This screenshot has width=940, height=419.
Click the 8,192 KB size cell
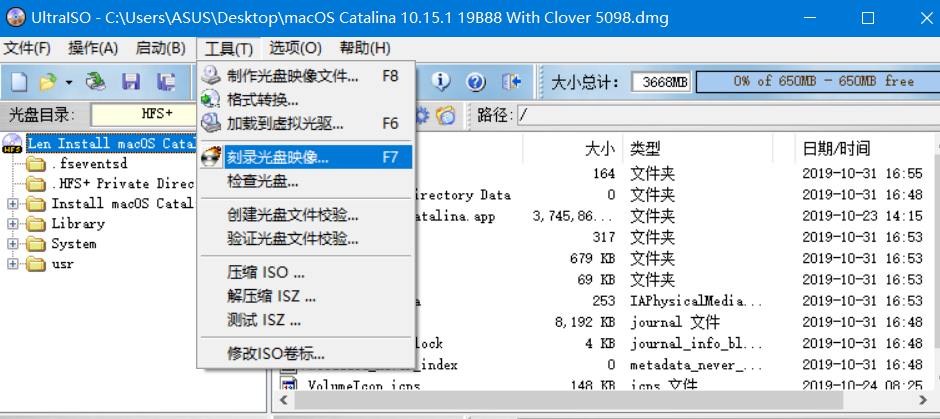coord(585,322)
